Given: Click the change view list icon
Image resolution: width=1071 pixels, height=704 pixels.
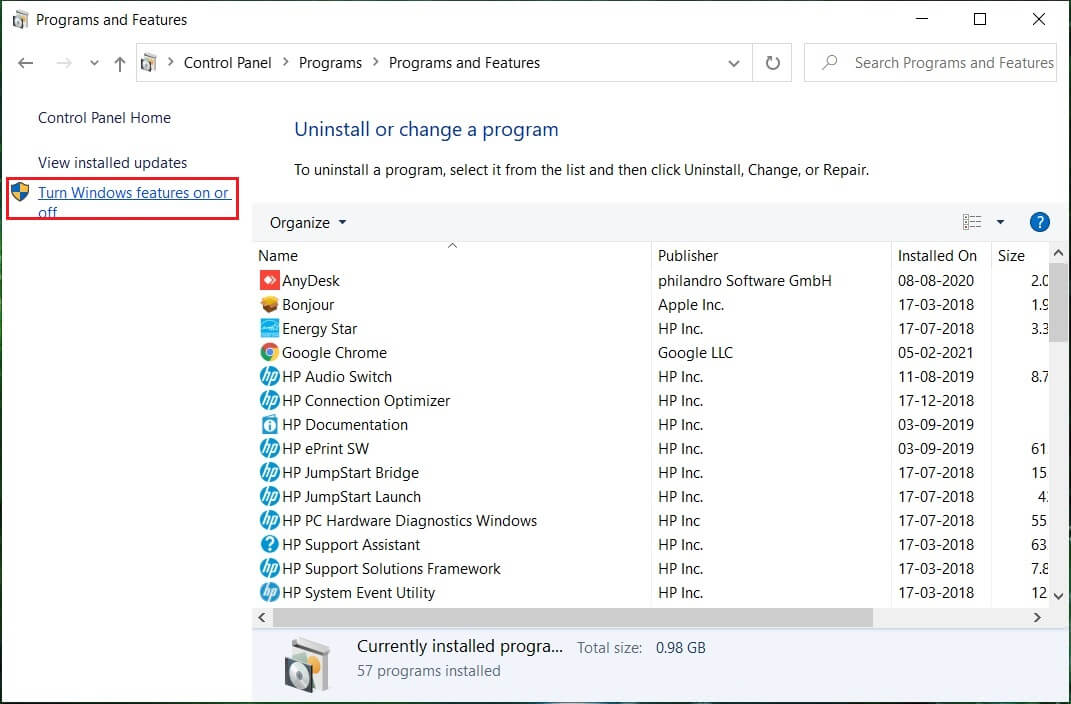Looking at the screenshot, I should point(971,222).
